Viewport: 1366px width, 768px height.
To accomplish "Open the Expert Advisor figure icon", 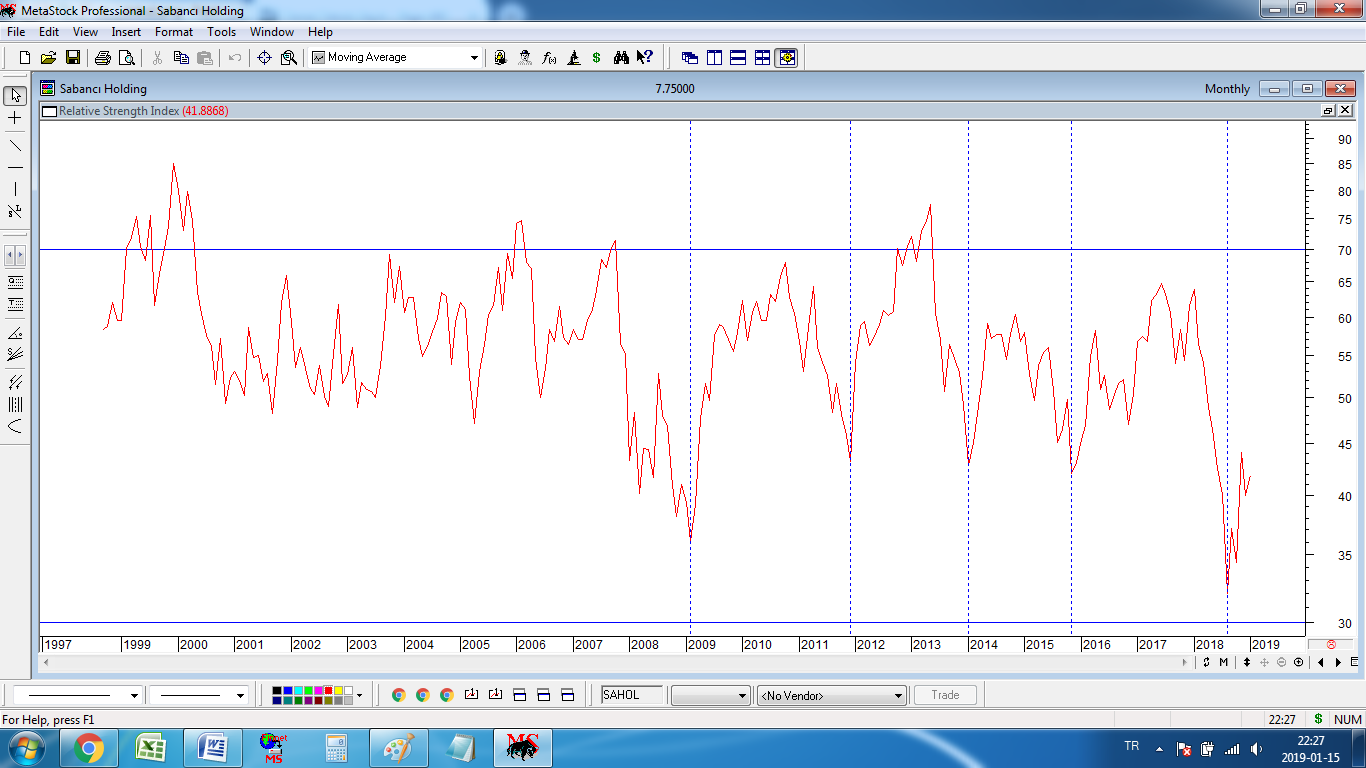I will [x=525, y=58].
